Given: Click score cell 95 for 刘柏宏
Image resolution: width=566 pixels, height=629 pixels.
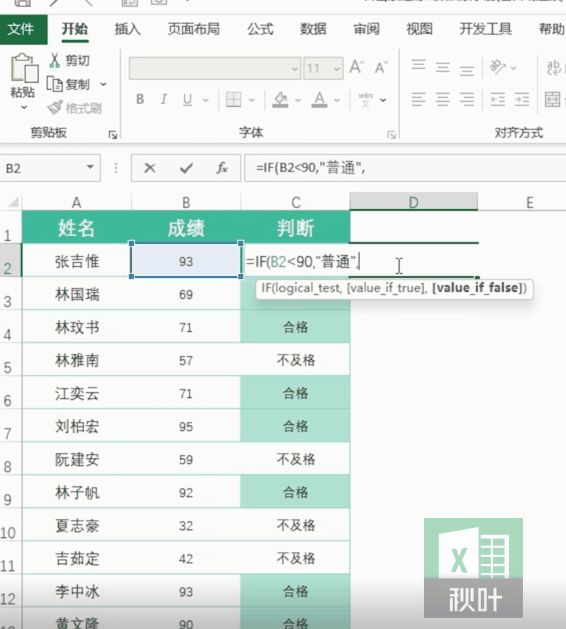Looking at the screenshot, I should click(x=186, y=426).
